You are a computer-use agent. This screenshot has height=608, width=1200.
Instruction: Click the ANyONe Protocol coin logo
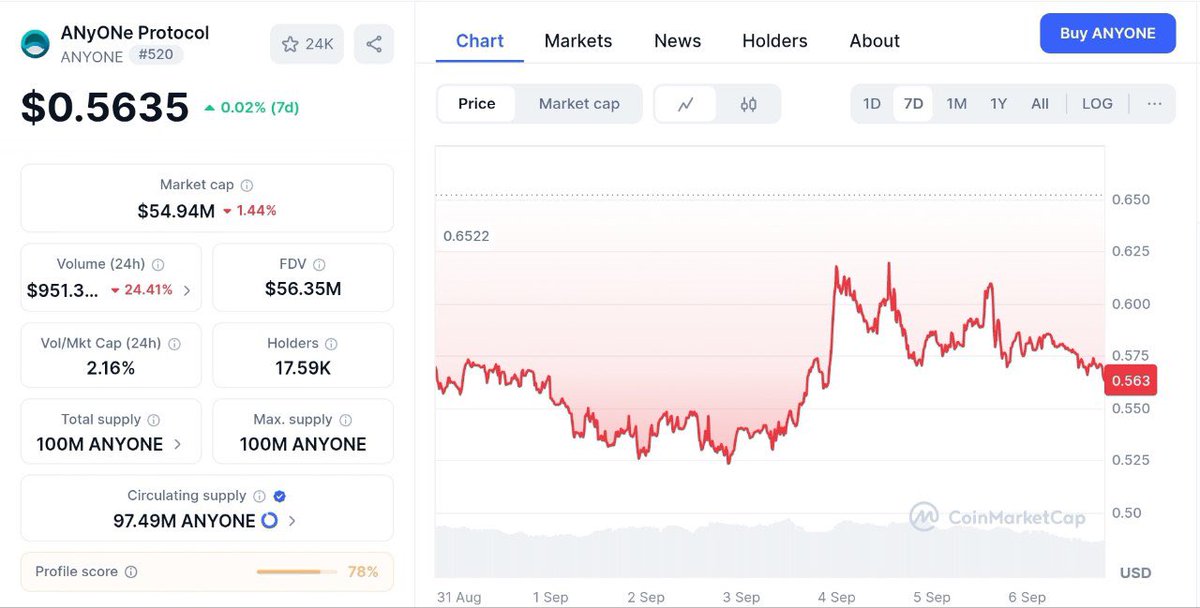click(36, 44)
